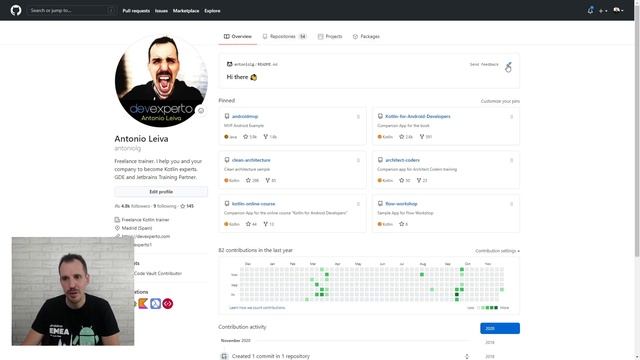640x360 pixels.
Task: Open the architect-coders repository
Action: (x=402, y=160)
